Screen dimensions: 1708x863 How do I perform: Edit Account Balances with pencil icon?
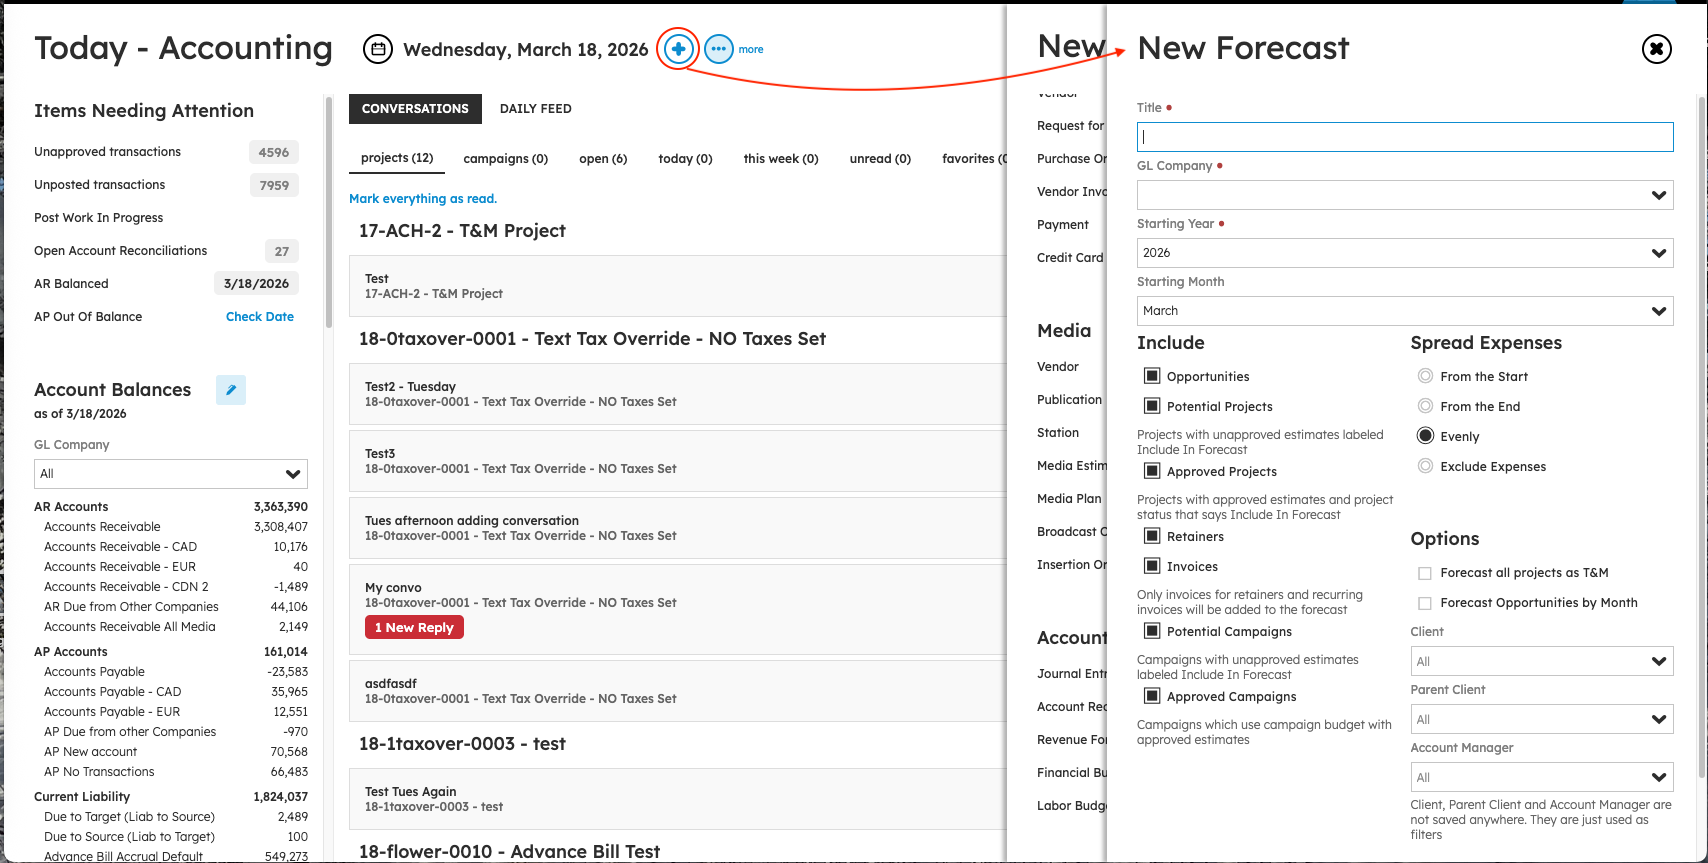point(231,390)
